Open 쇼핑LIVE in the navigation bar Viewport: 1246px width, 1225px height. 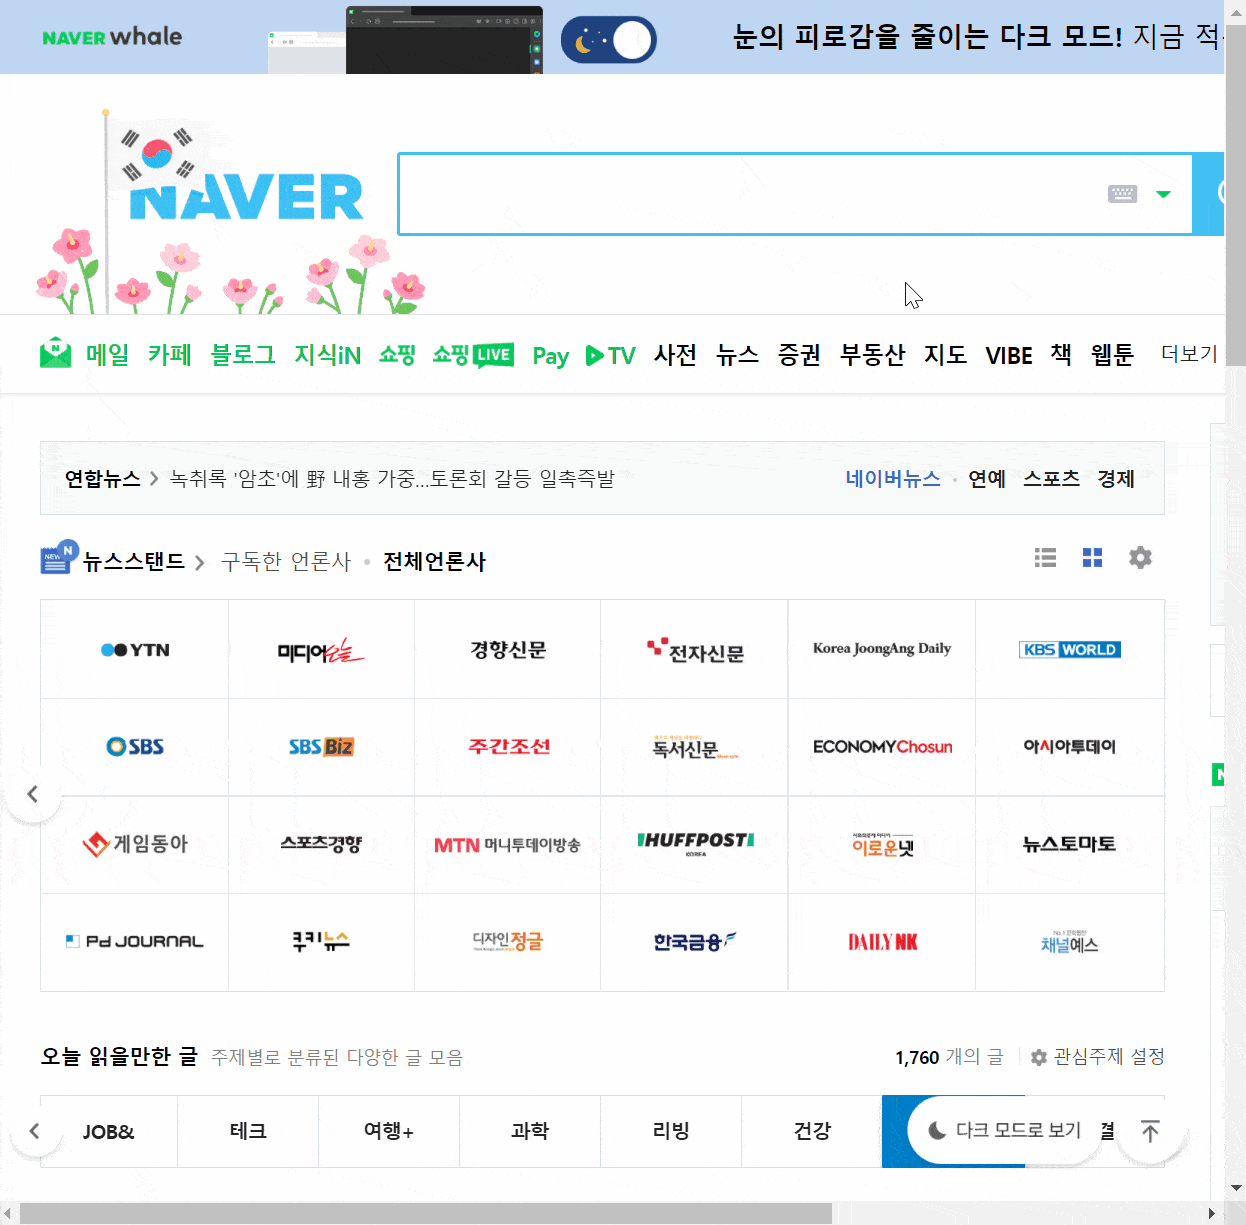click(473, 354)
